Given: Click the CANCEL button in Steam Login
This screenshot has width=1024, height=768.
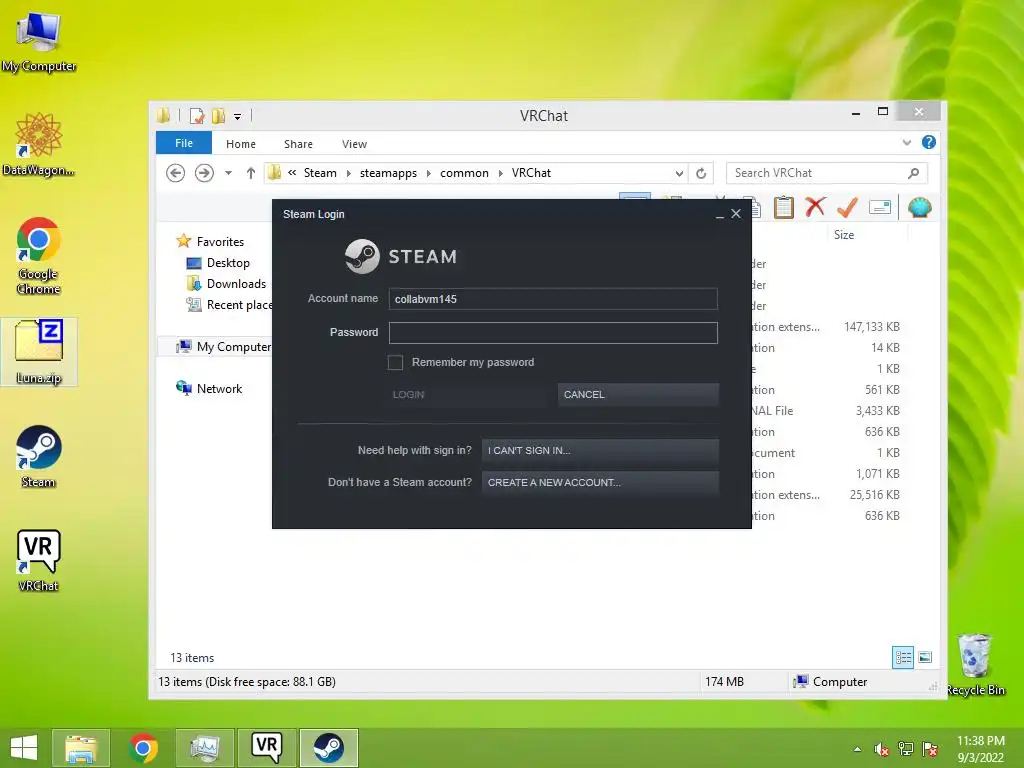Looking at the screenshot, I should coord(638,394).
